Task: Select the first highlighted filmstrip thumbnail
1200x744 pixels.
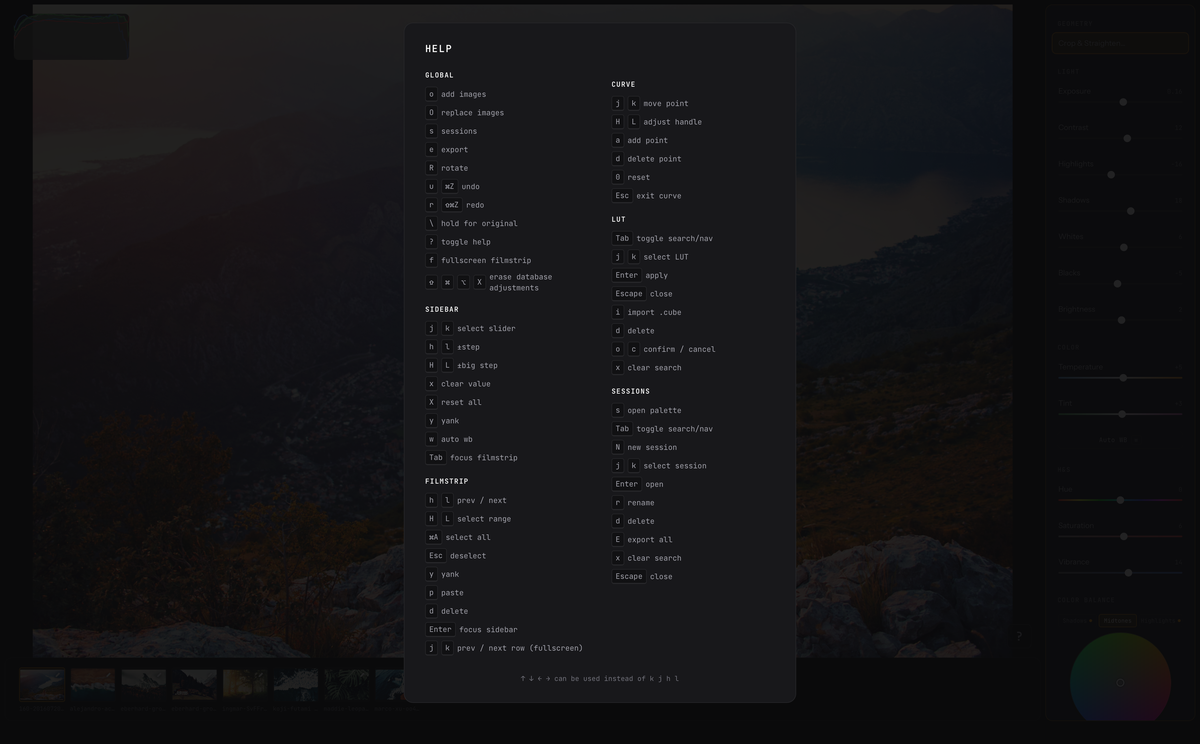Action: pos(42,685)
